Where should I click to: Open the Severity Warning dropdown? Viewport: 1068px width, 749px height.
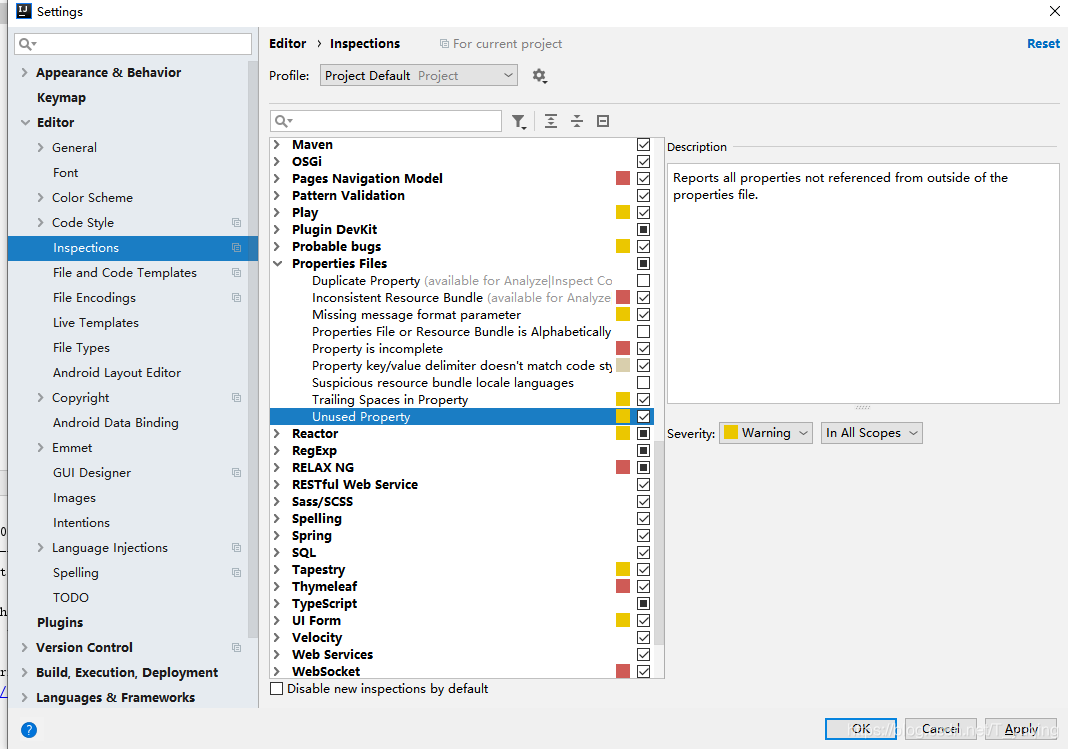coord(766,433)
